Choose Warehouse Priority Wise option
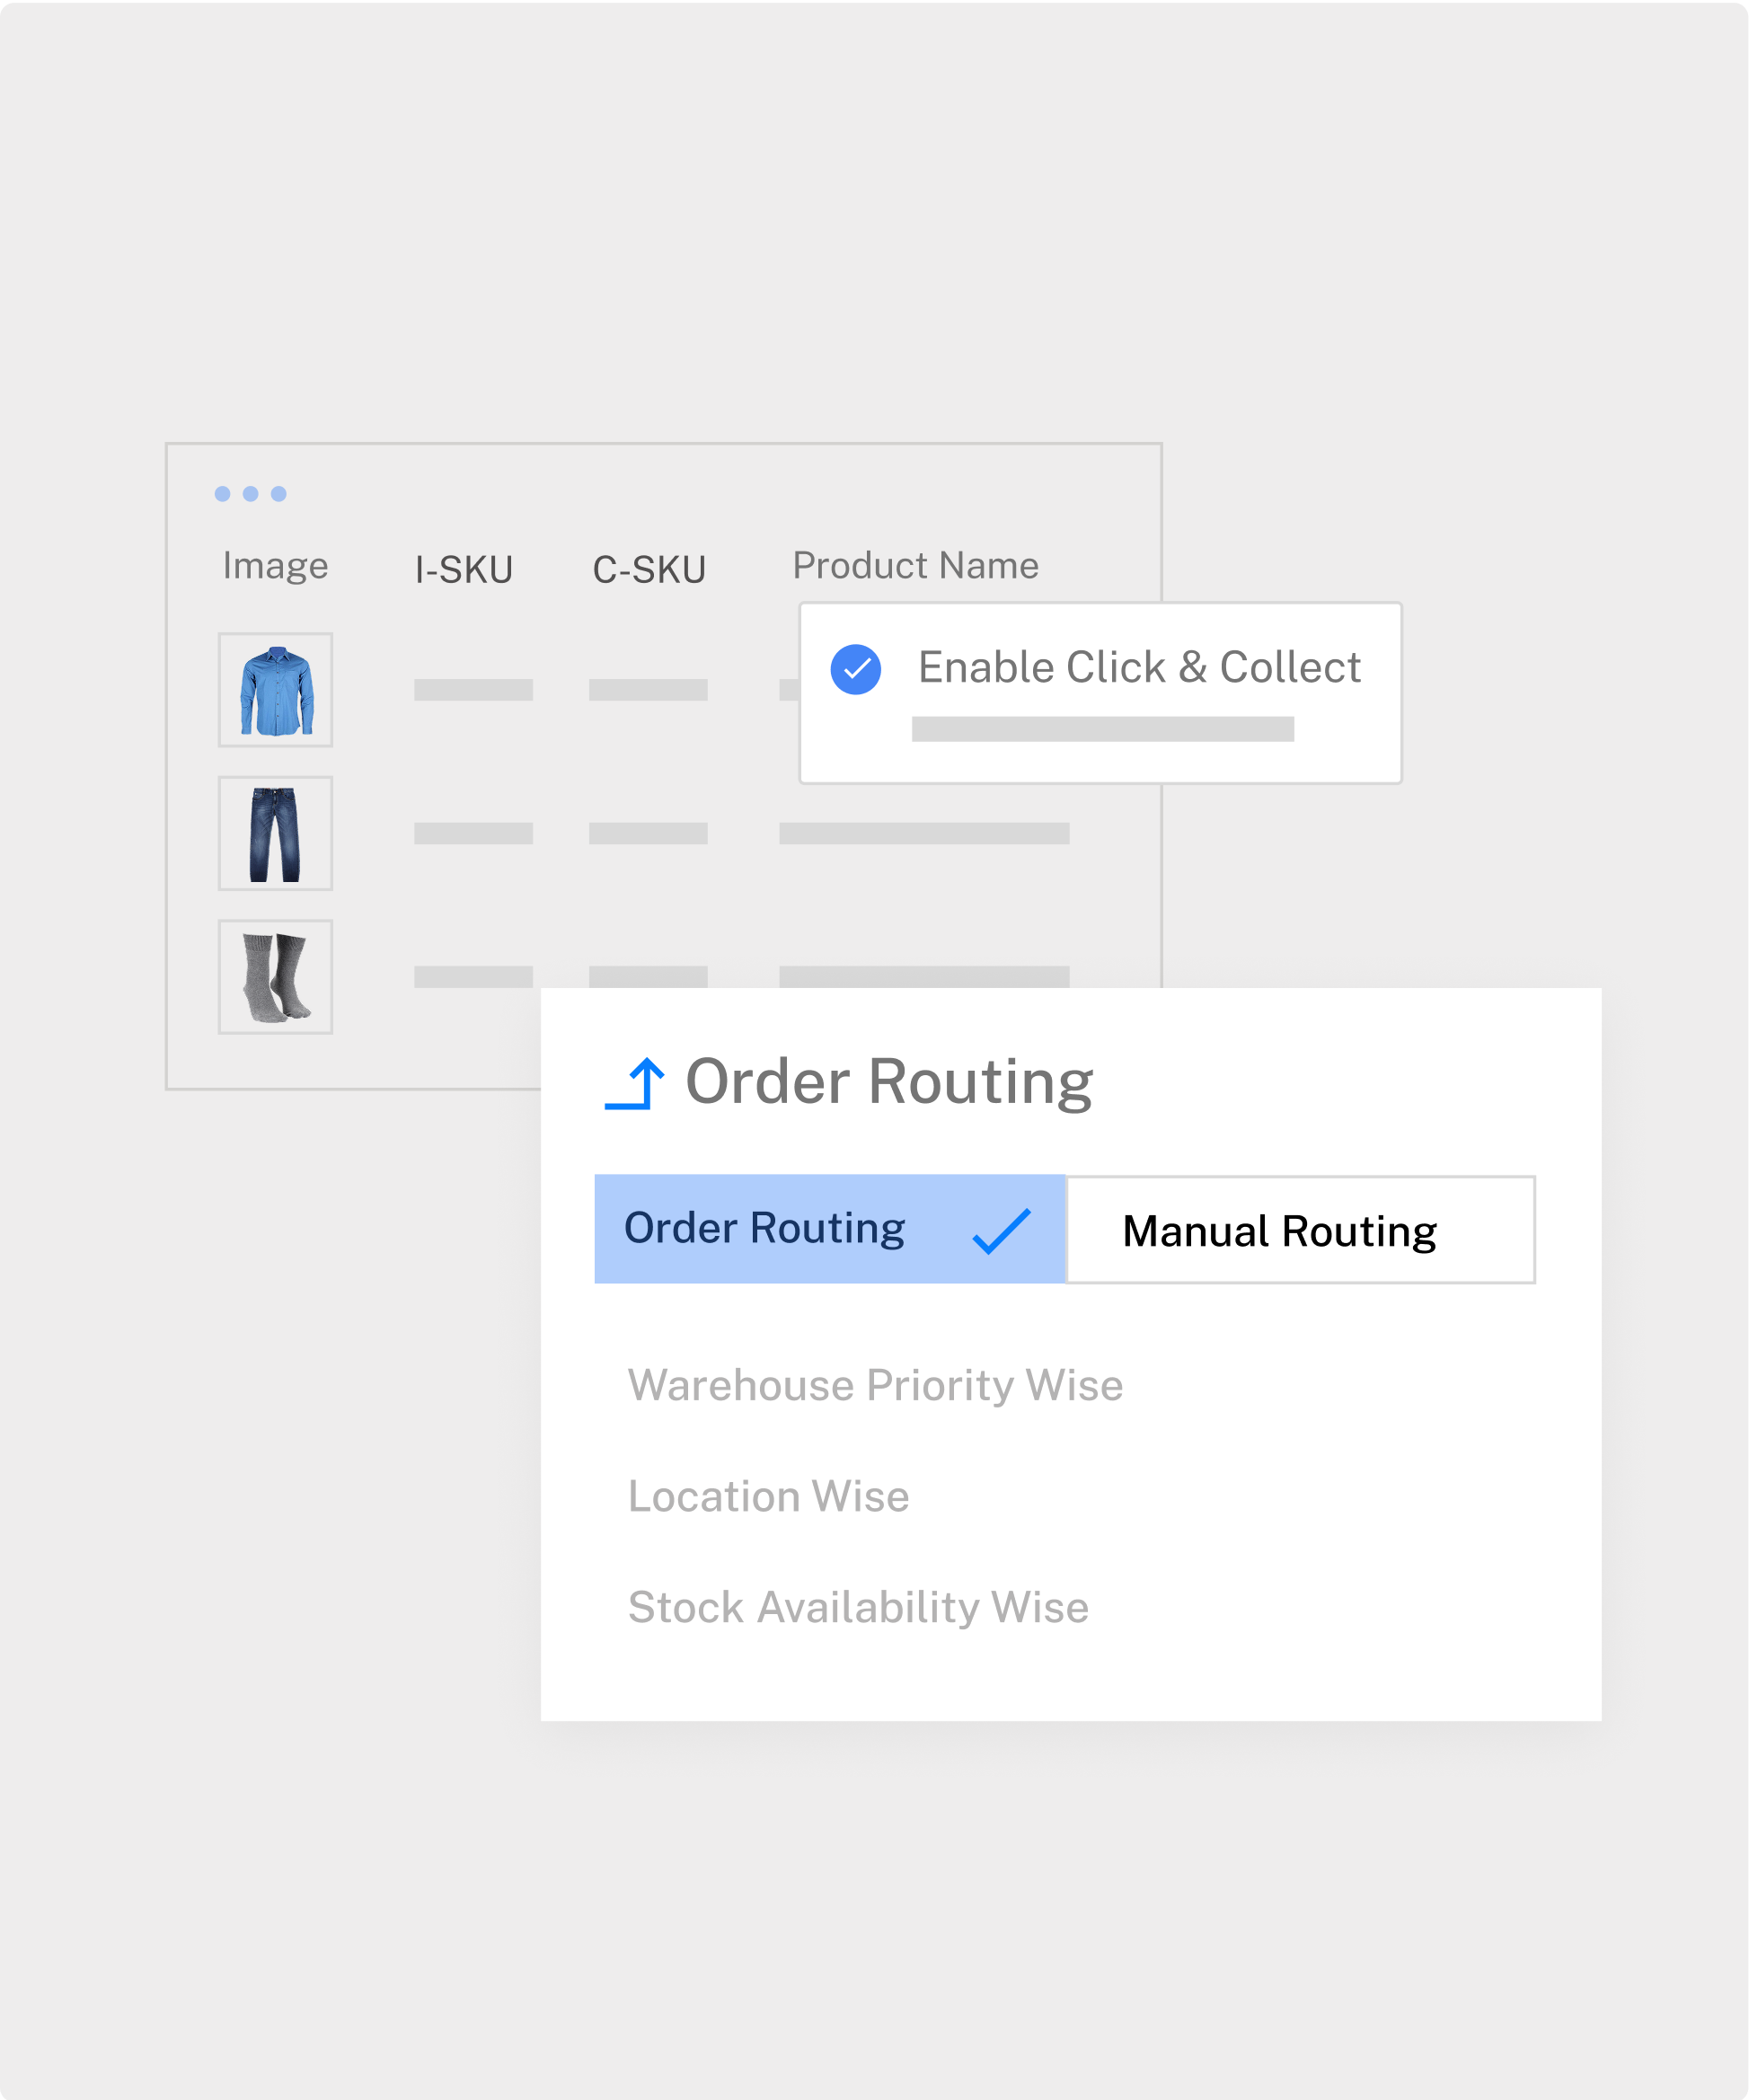This screenshot has width=1749, height=2100. [875, 1385]
